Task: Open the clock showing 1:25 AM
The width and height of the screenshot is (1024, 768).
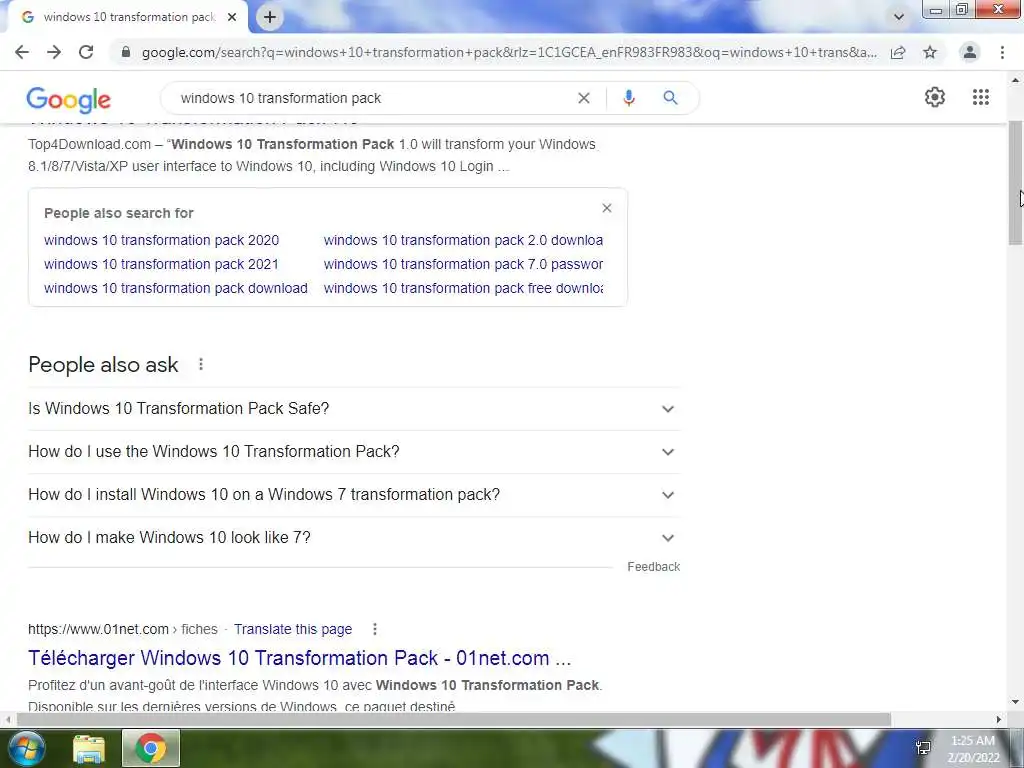Action: (x=973, y=749)
